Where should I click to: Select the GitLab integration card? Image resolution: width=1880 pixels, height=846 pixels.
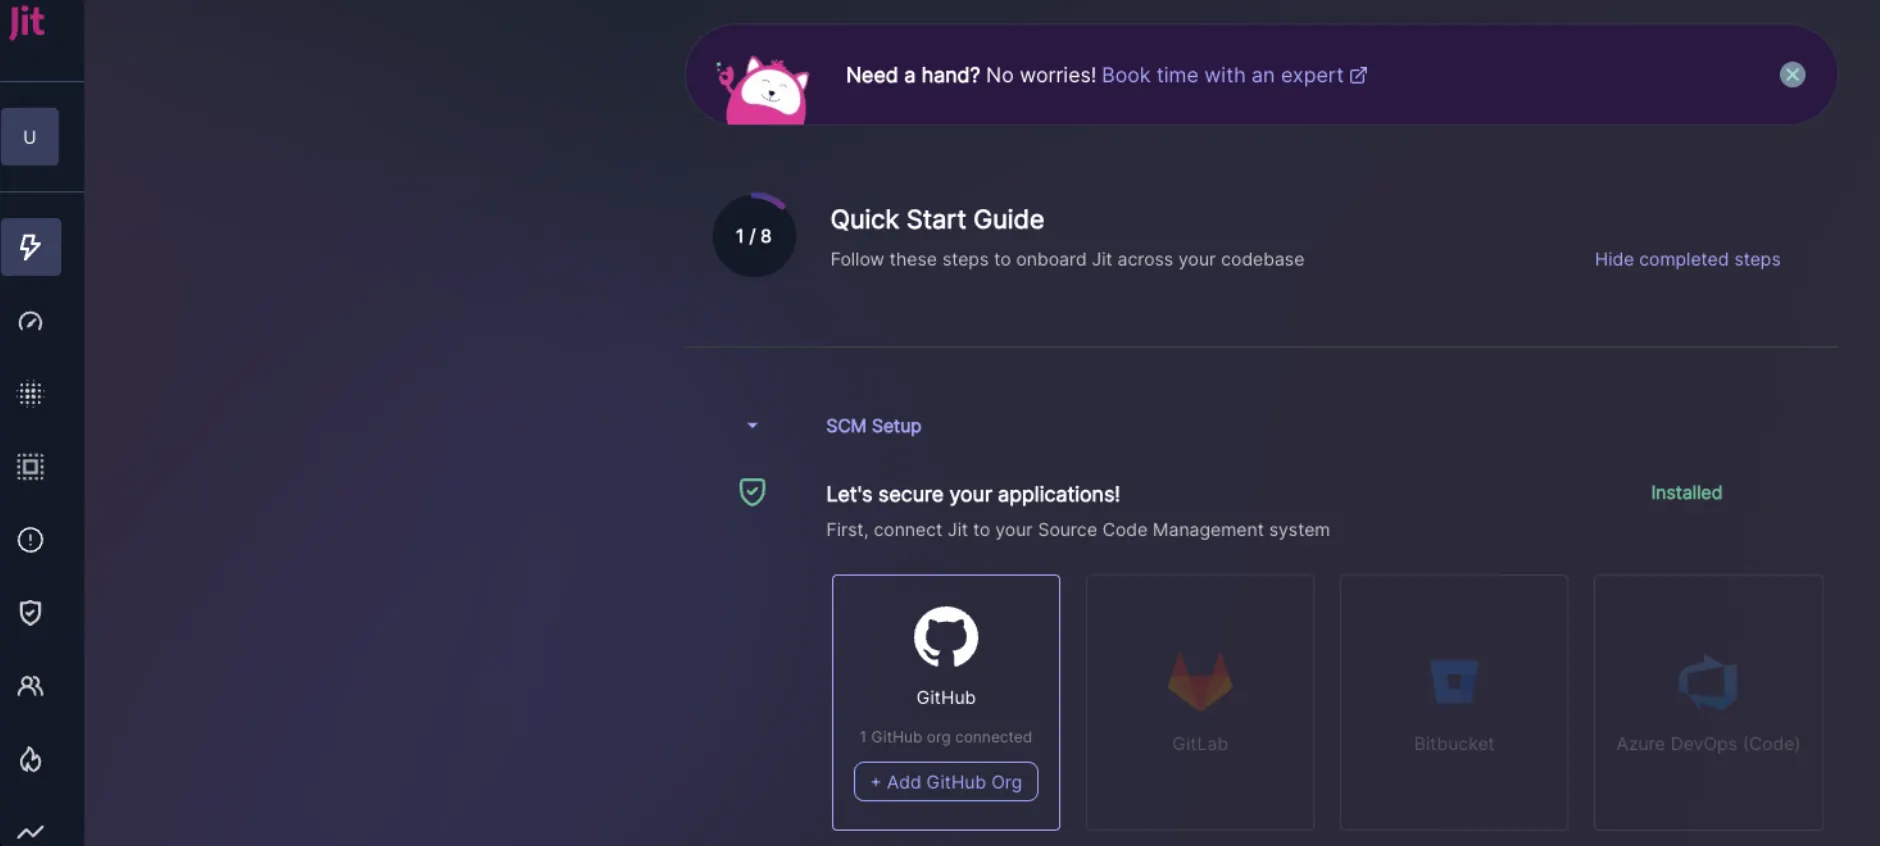(1200, 702)
